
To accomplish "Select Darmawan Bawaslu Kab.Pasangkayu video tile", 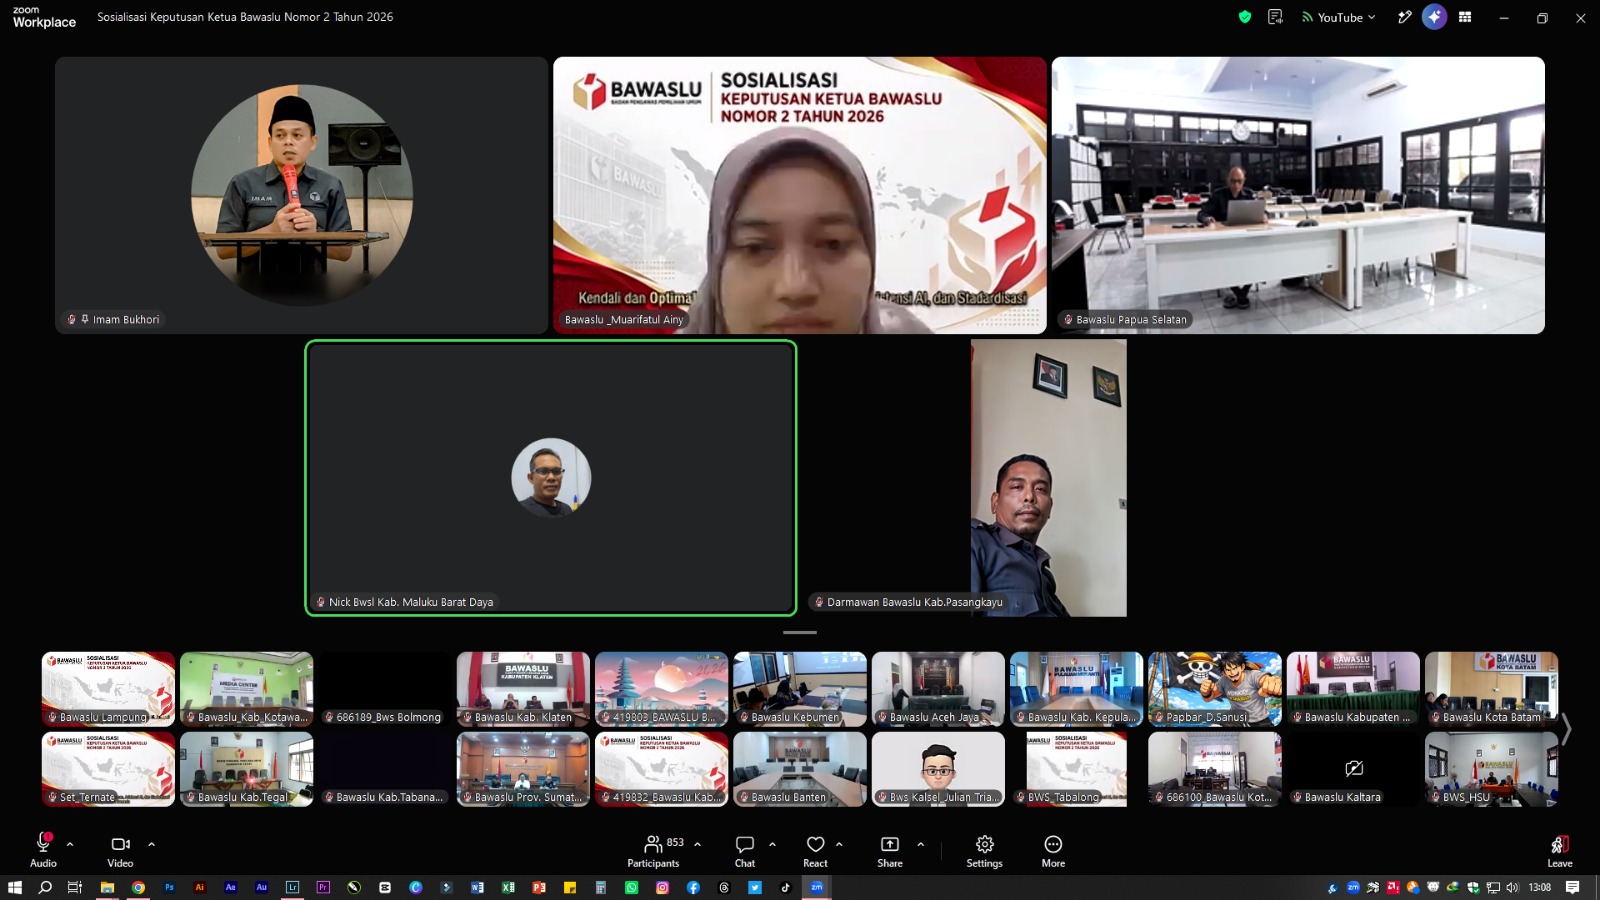I will [x=1048, y=478].
